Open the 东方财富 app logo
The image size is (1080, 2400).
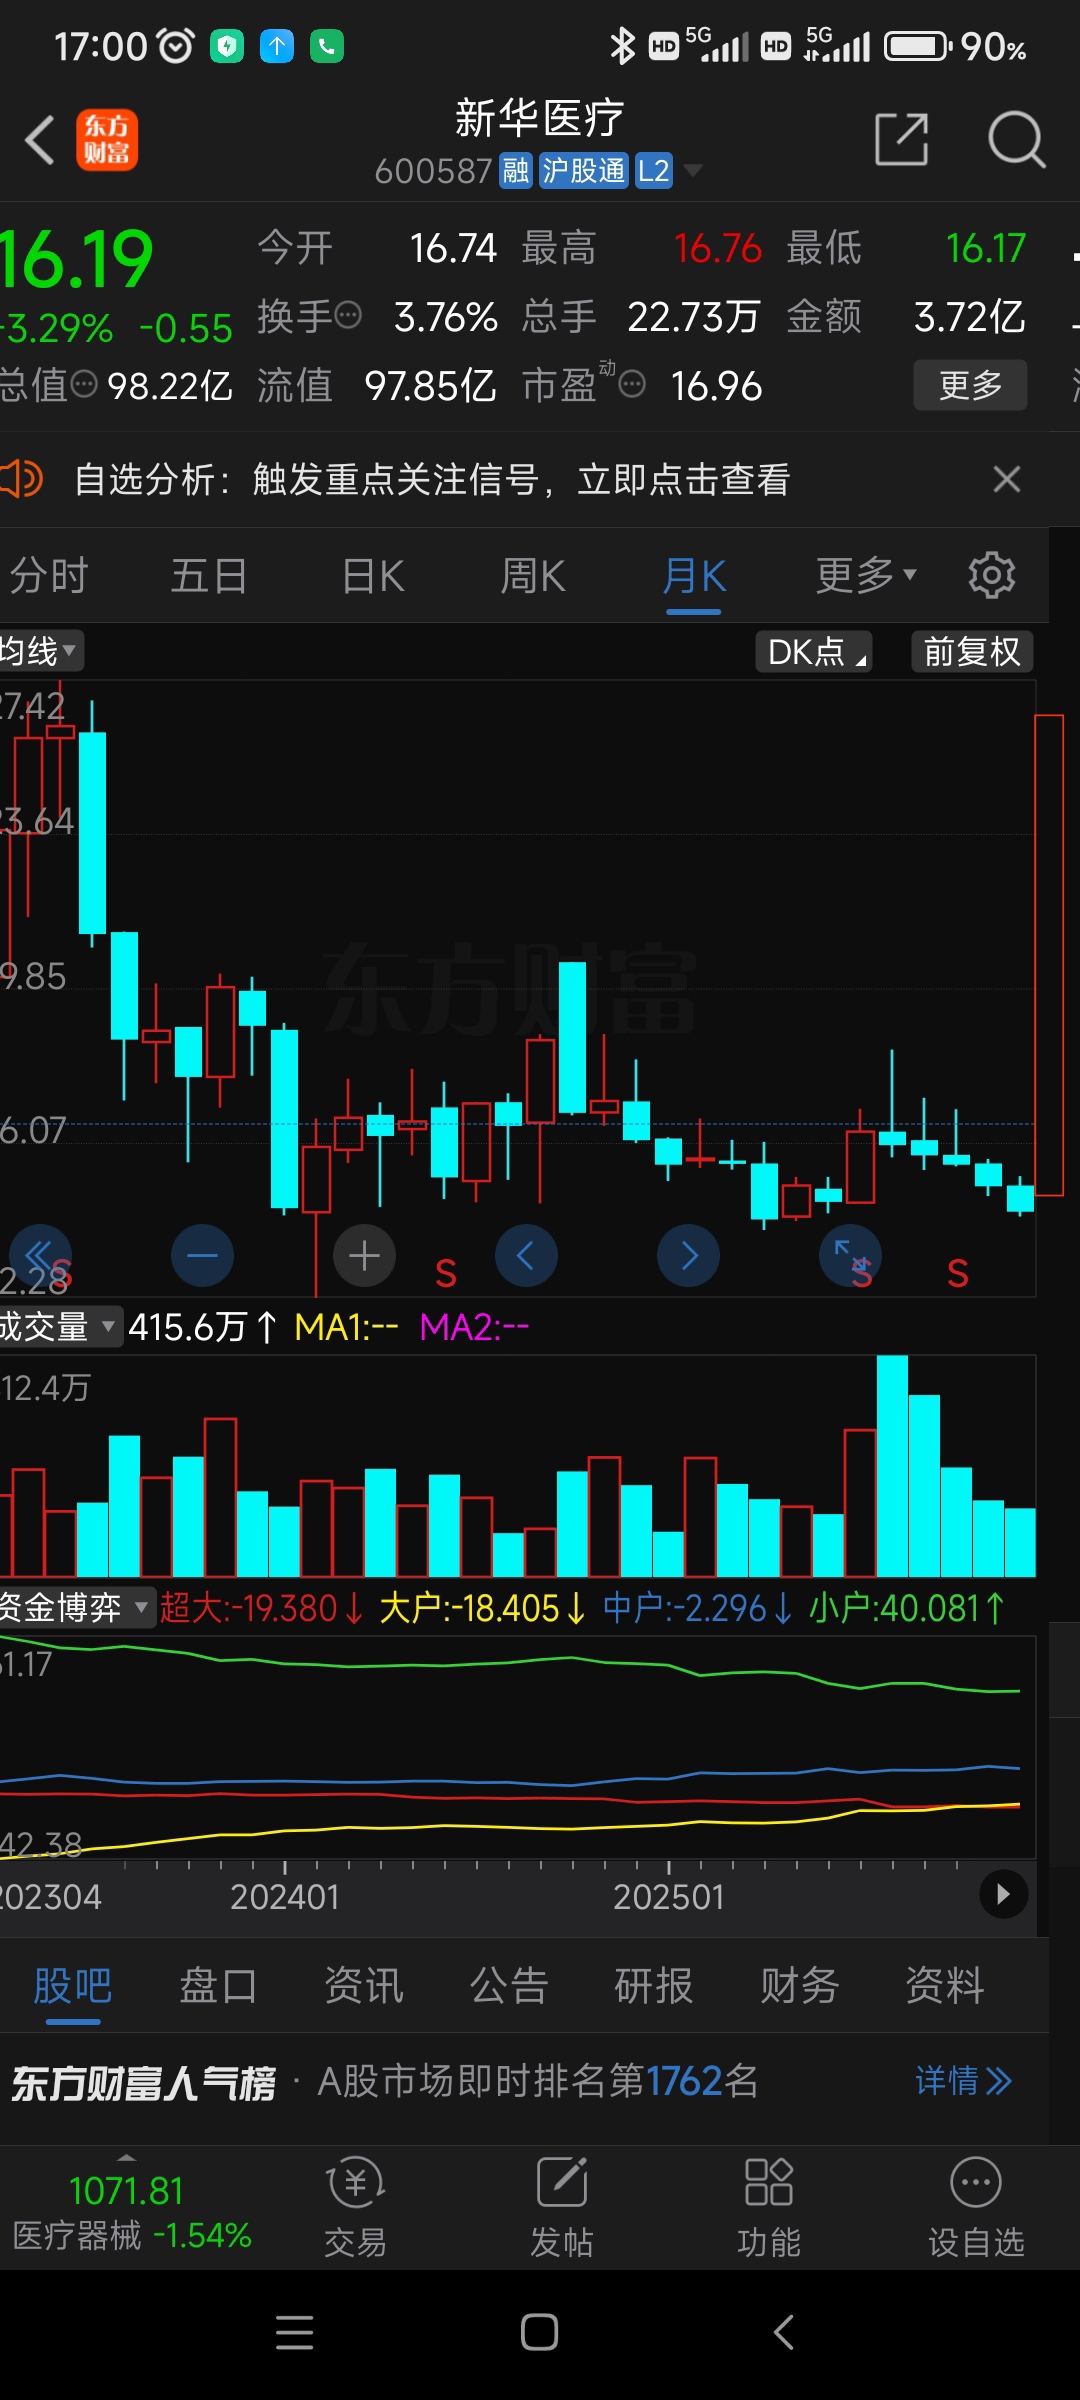point(107,140)
